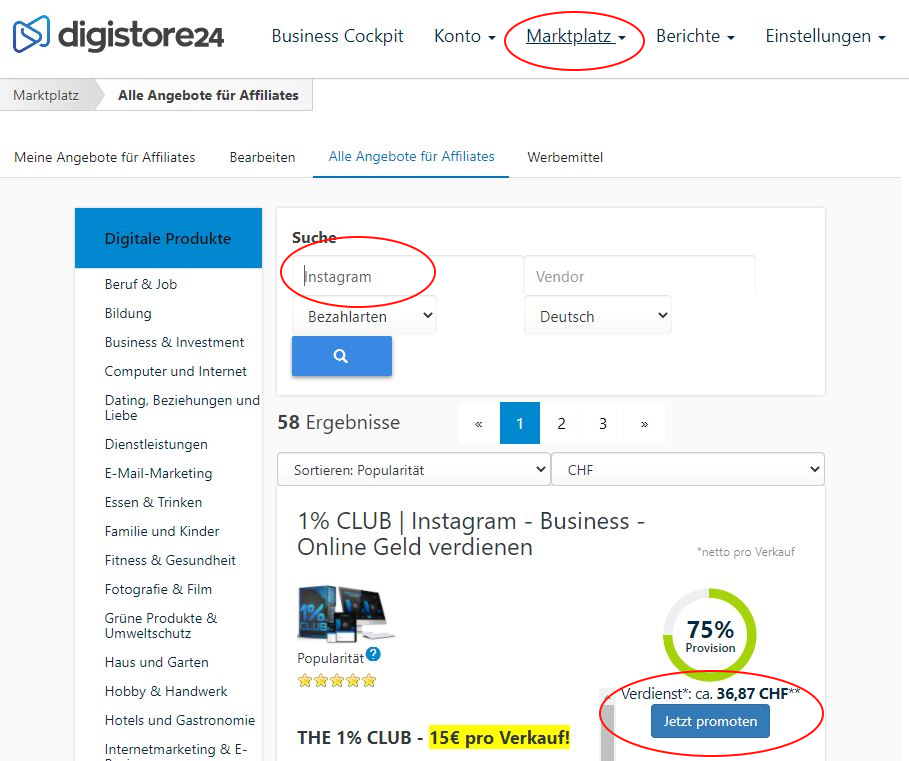909x761 pixels.
Task: Go to results page 3
Action: pos(603,423)
